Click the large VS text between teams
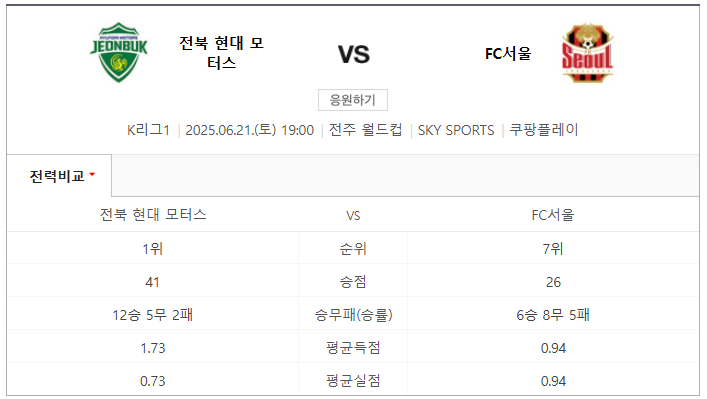Viewport: 707px width, 399px height. [354, 55]
